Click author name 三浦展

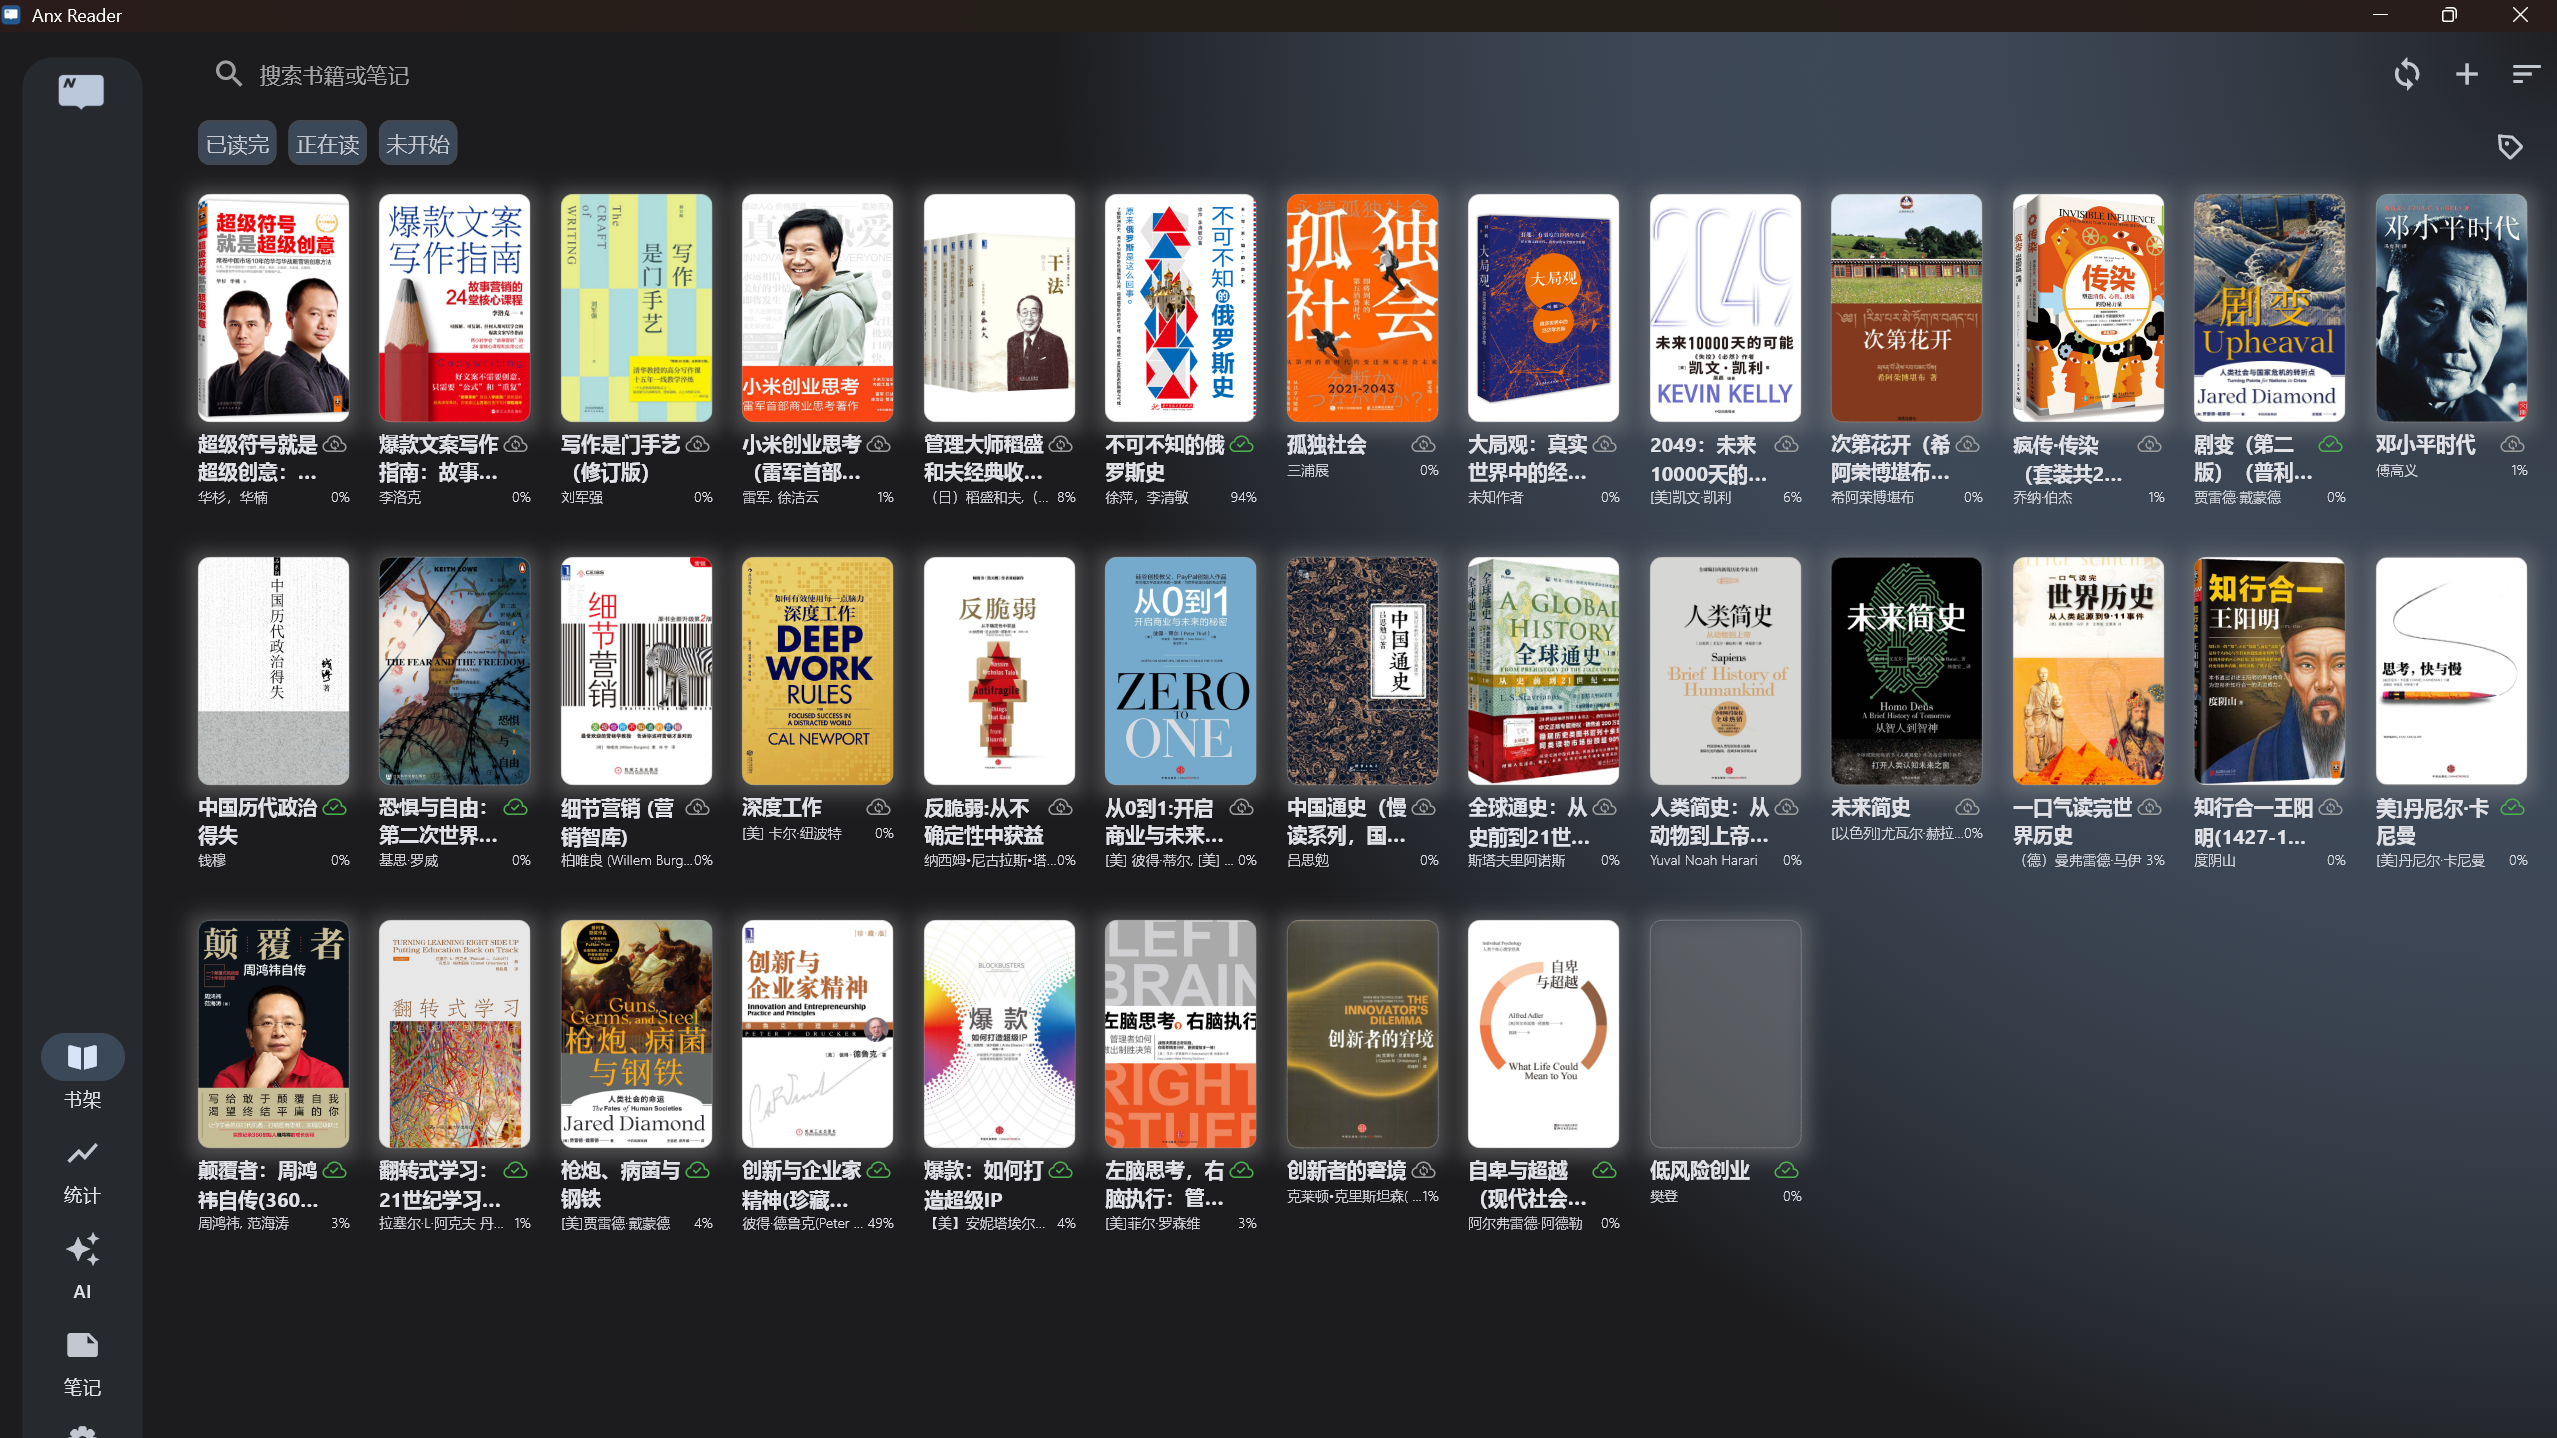point(1308,471)
